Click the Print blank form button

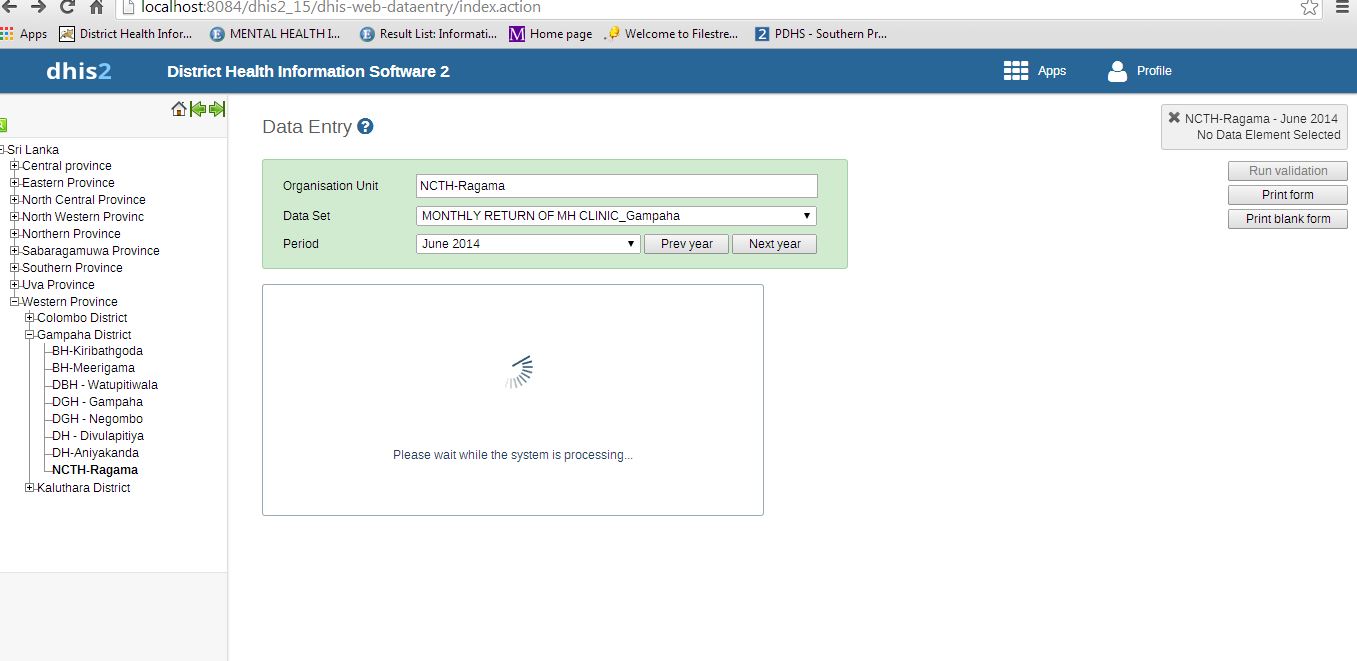point(1288,219)
